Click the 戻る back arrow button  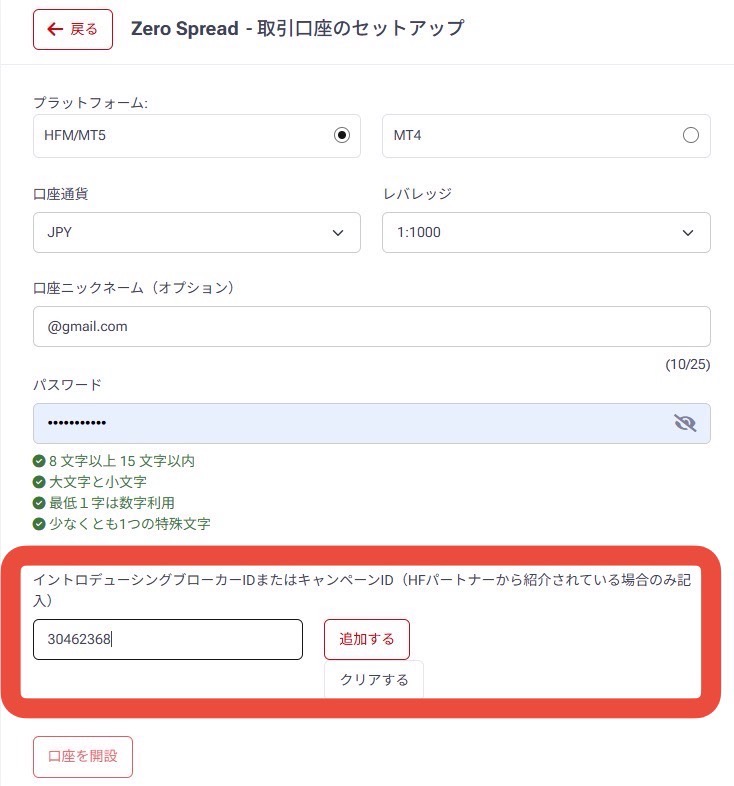(72, 29)
